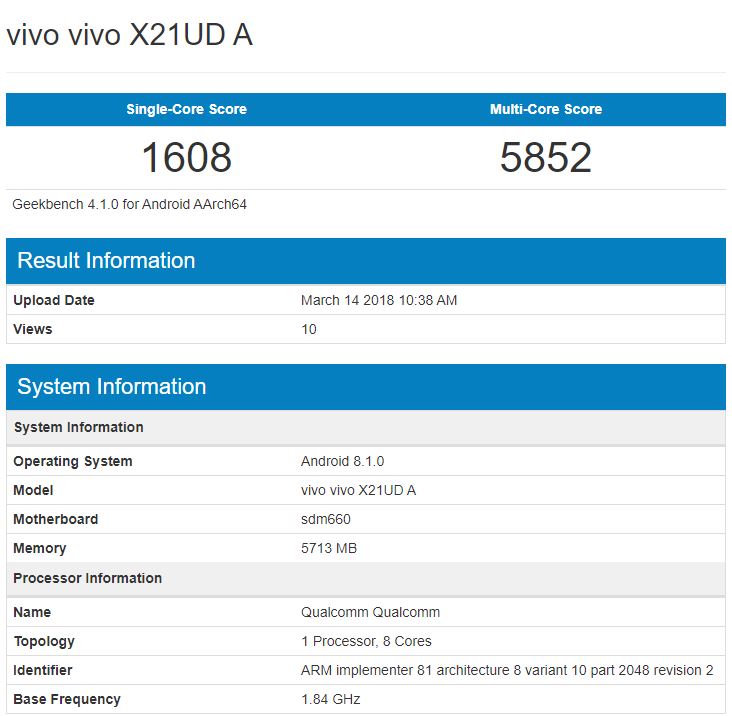Select the Processor Information subheader row

[x=88, y=578]
